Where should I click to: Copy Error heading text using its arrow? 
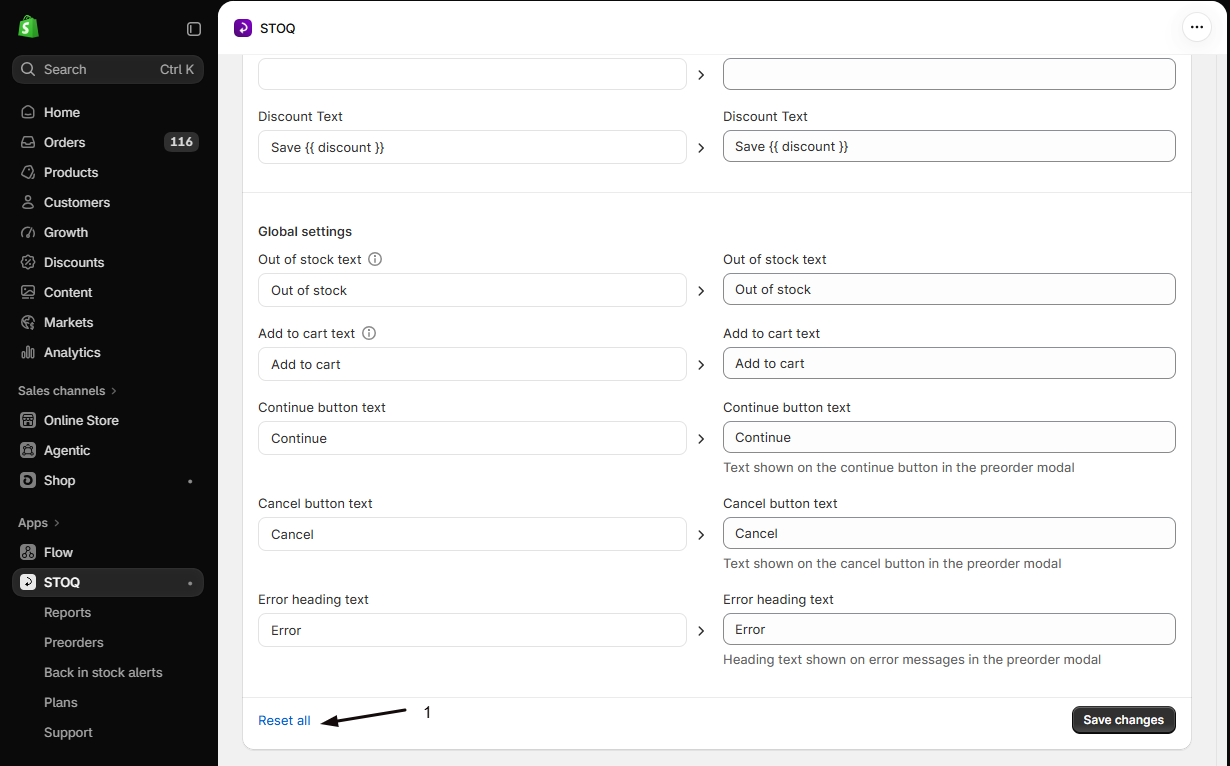701,631
